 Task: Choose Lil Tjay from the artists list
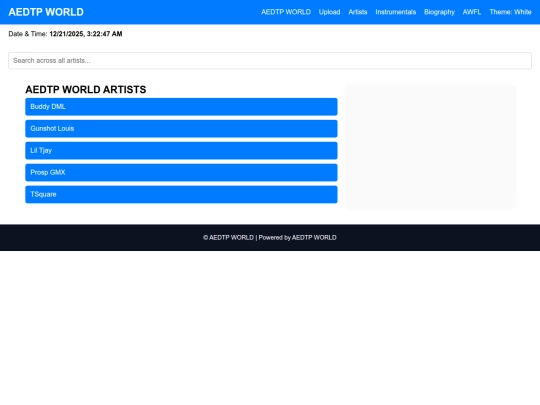(181, 150)
